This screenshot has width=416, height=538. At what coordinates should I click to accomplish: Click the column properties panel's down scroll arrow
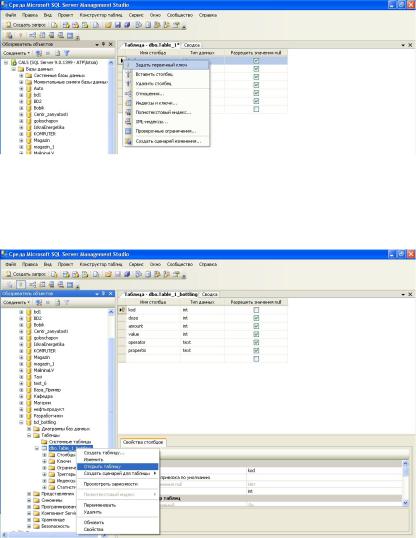pyautogui.click(x=405, y=503)
